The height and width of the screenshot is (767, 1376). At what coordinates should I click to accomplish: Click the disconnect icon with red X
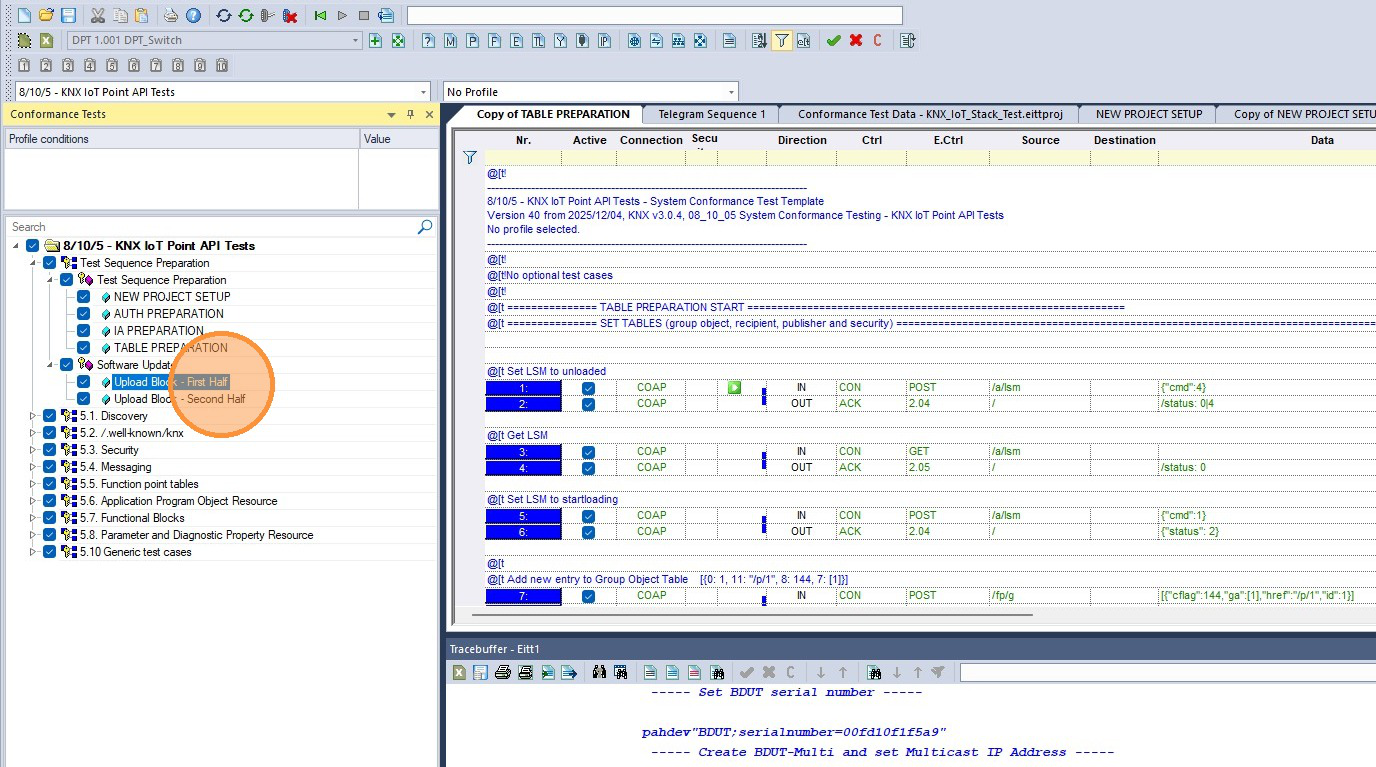click(x=290, y=16)
